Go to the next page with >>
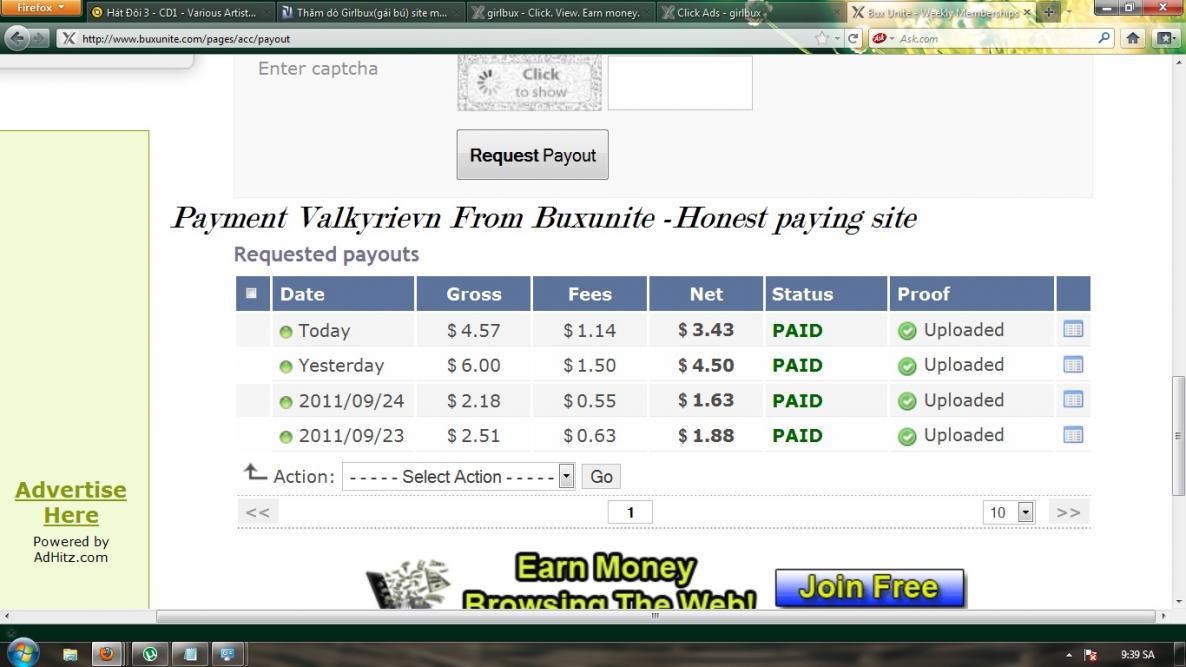This screenshot has height=667, width=1186. click(x=1069, y=512)
